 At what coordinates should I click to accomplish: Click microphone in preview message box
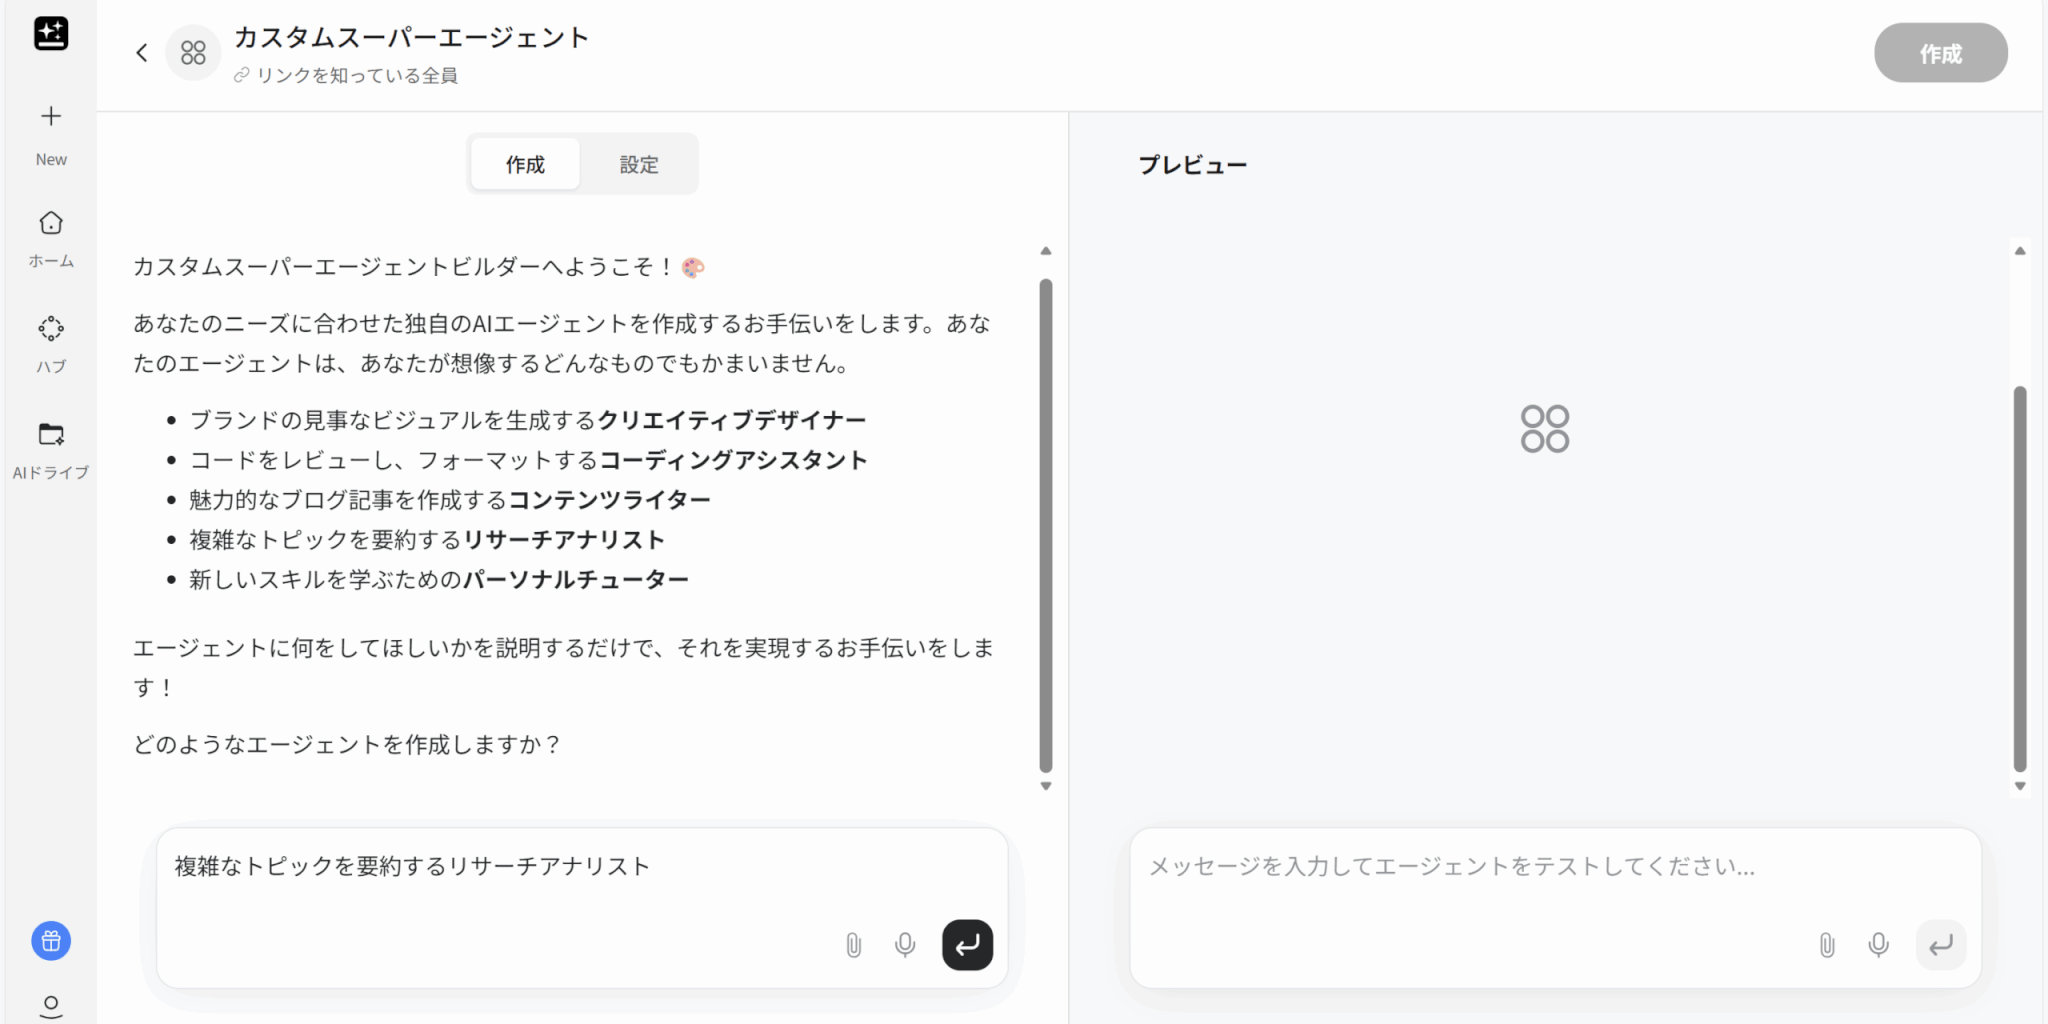tap(1878, 945)
